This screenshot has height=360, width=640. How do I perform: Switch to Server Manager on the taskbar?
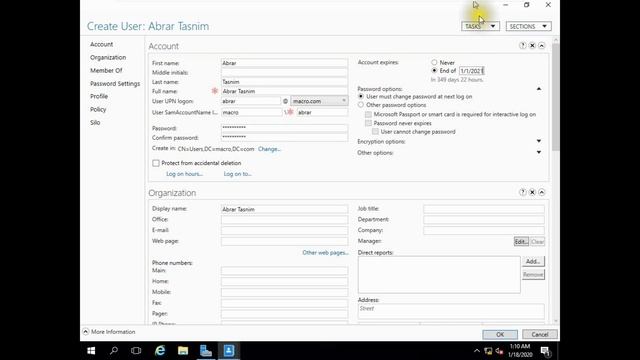(206, 351)
